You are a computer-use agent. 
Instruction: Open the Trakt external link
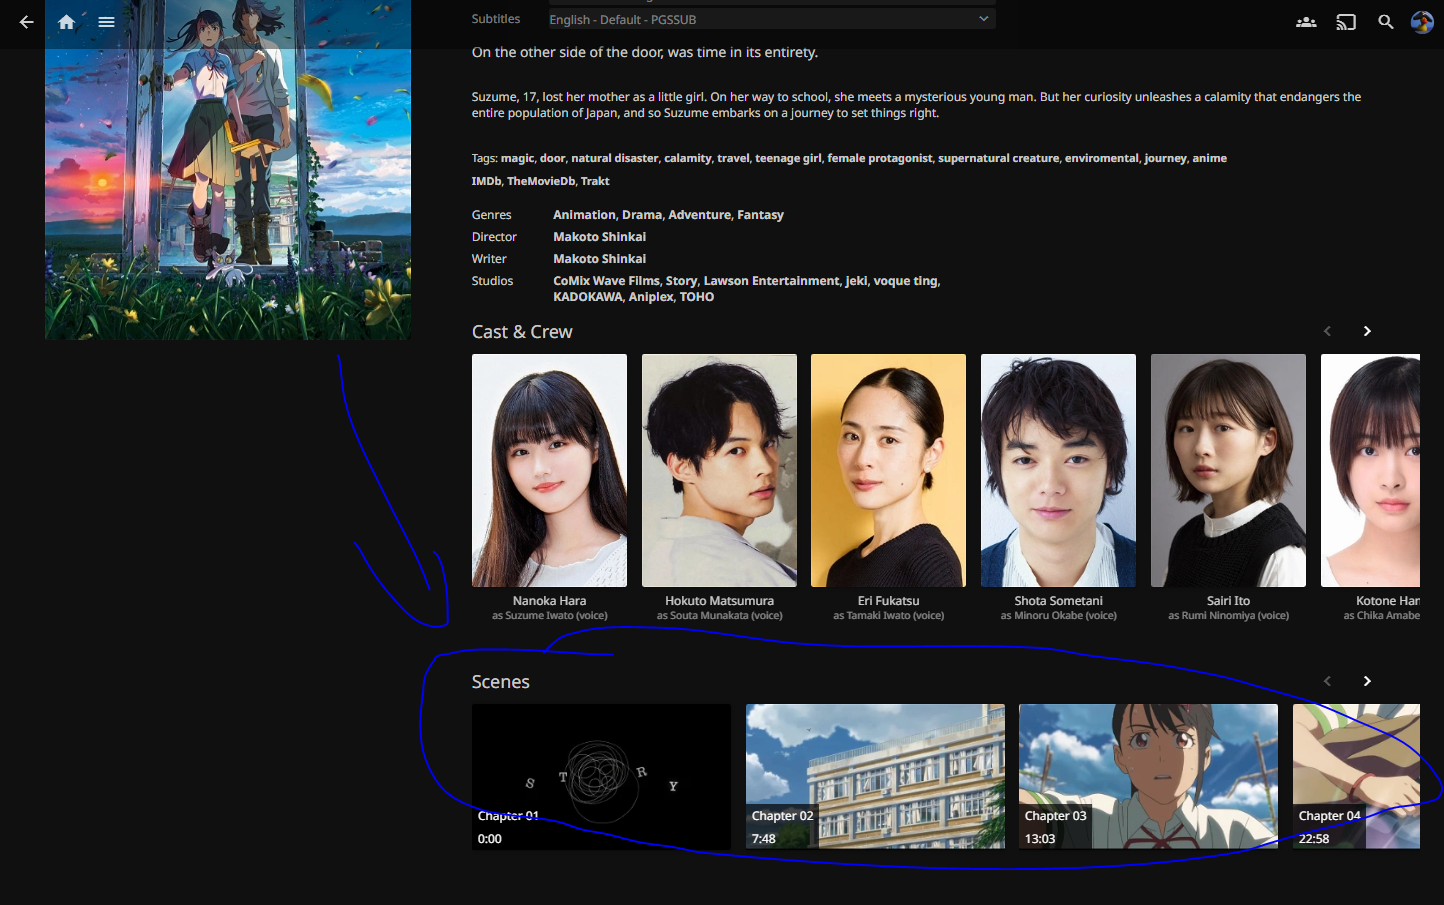tap(595, 181)
